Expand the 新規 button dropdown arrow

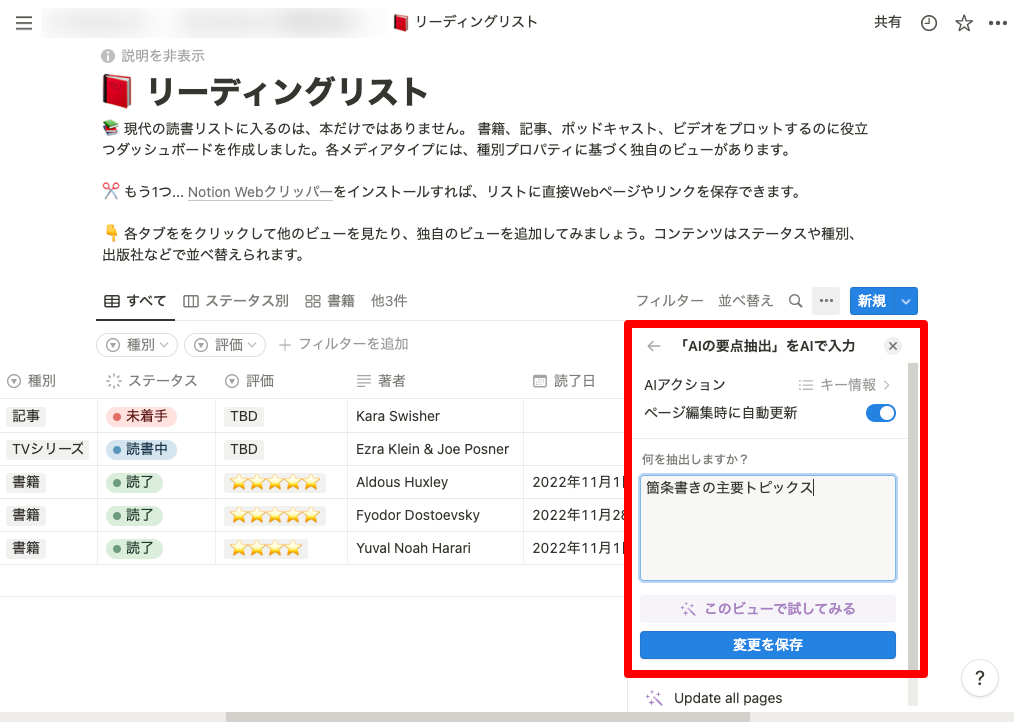[906, 301]
